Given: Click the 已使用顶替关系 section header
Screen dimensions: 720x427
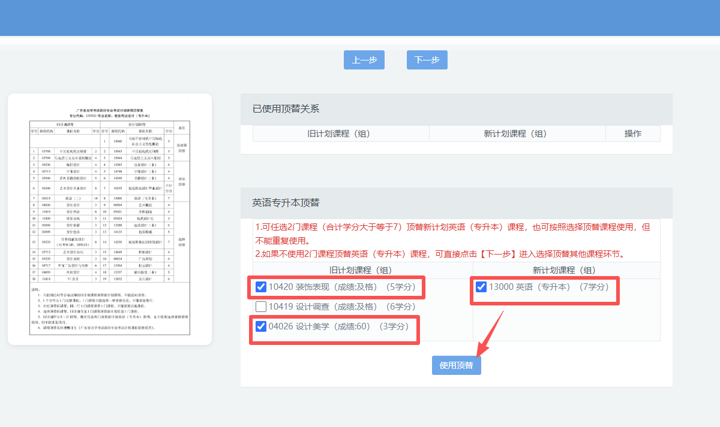Looking at the screenshot, I should coord(286,108).
